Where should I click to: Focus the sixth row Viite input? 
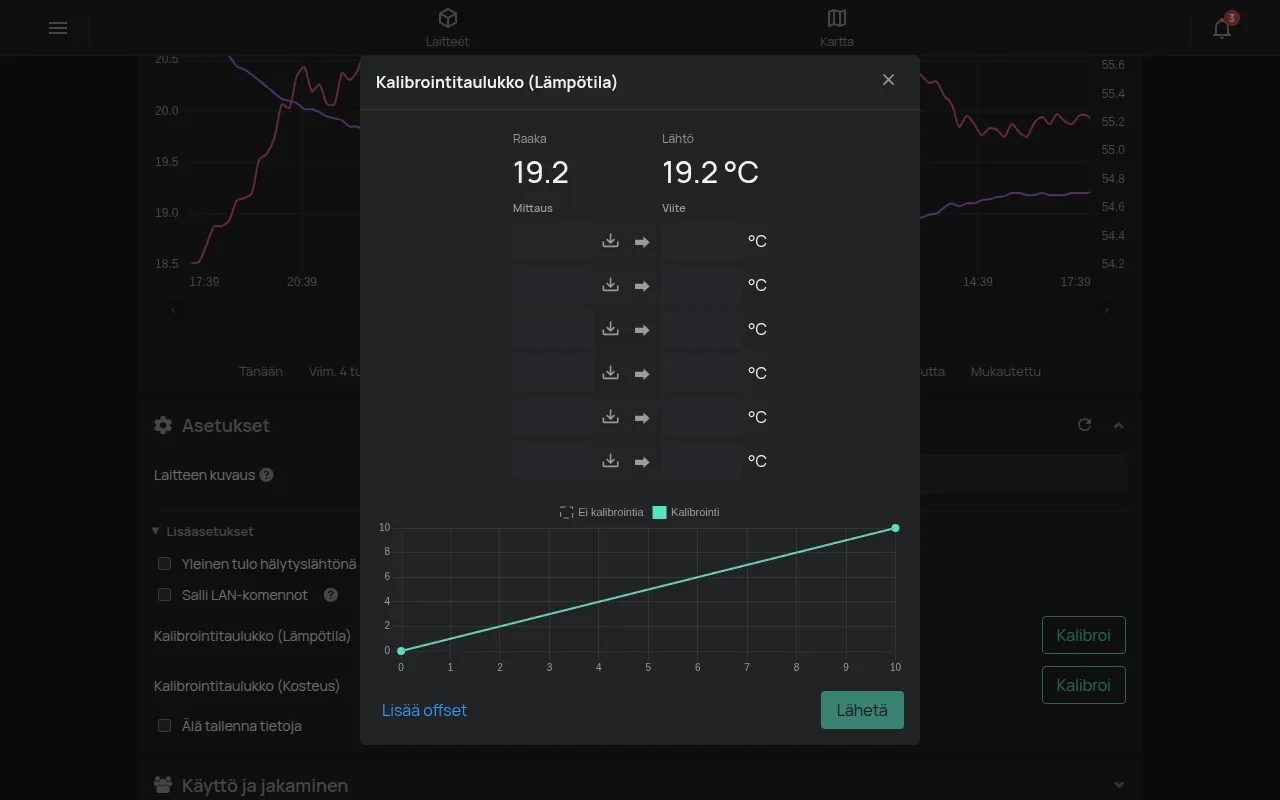702,461
